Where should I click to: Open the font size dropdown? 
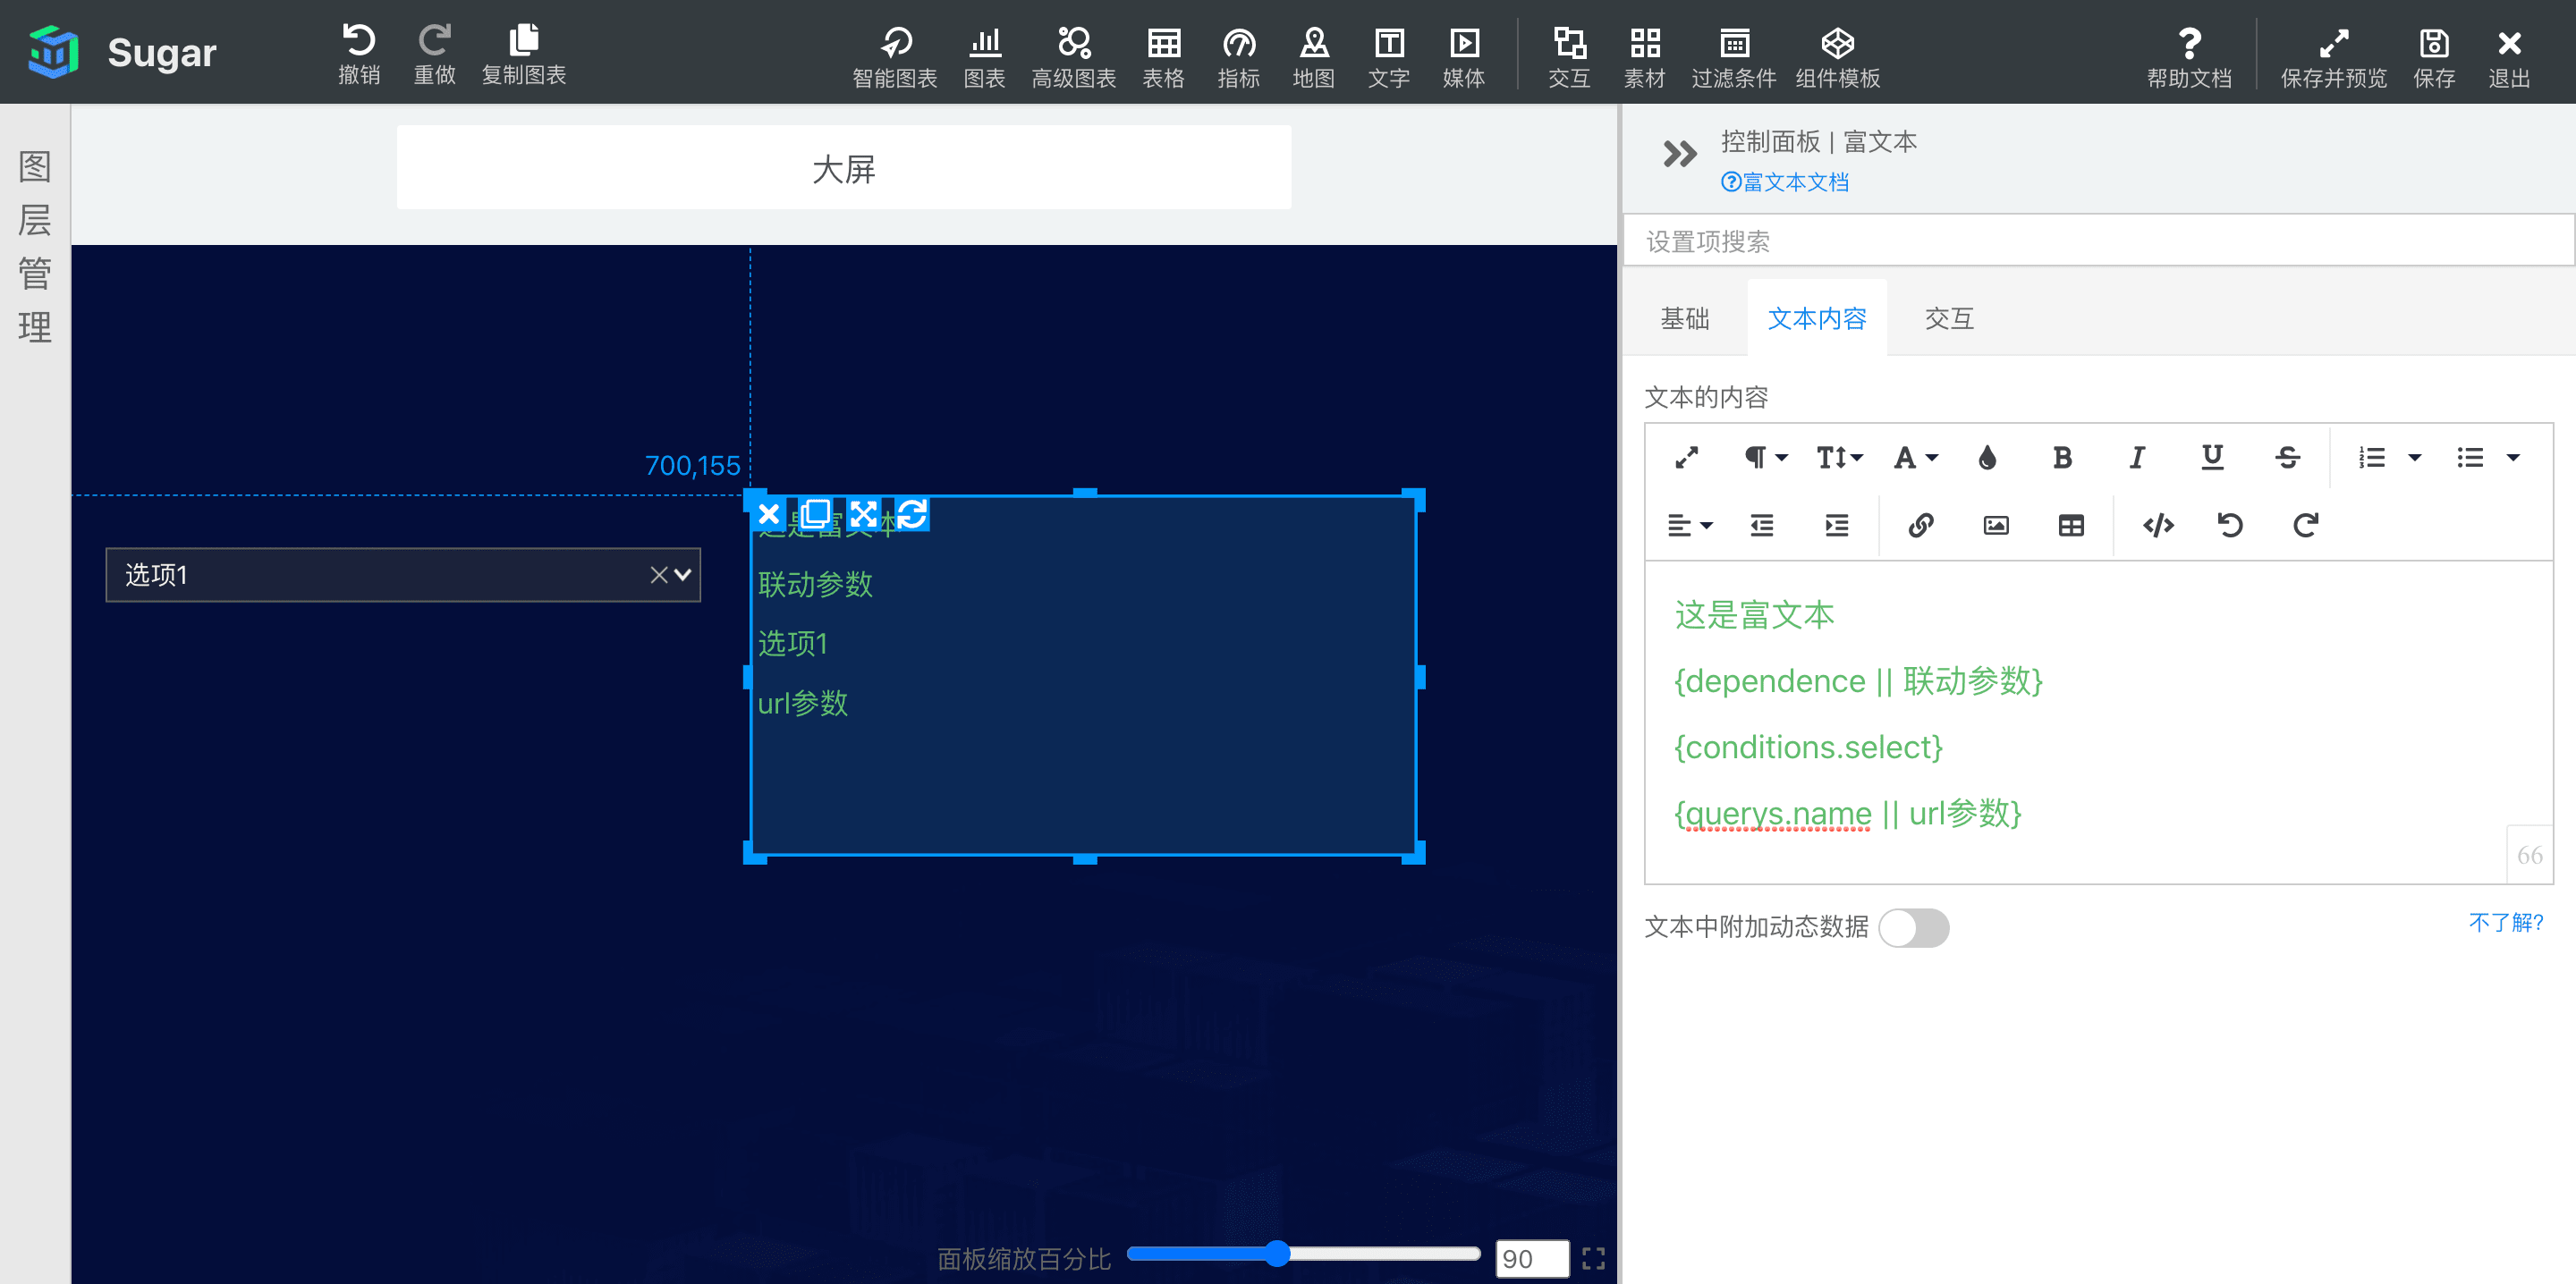click(x=1839, y=457)
